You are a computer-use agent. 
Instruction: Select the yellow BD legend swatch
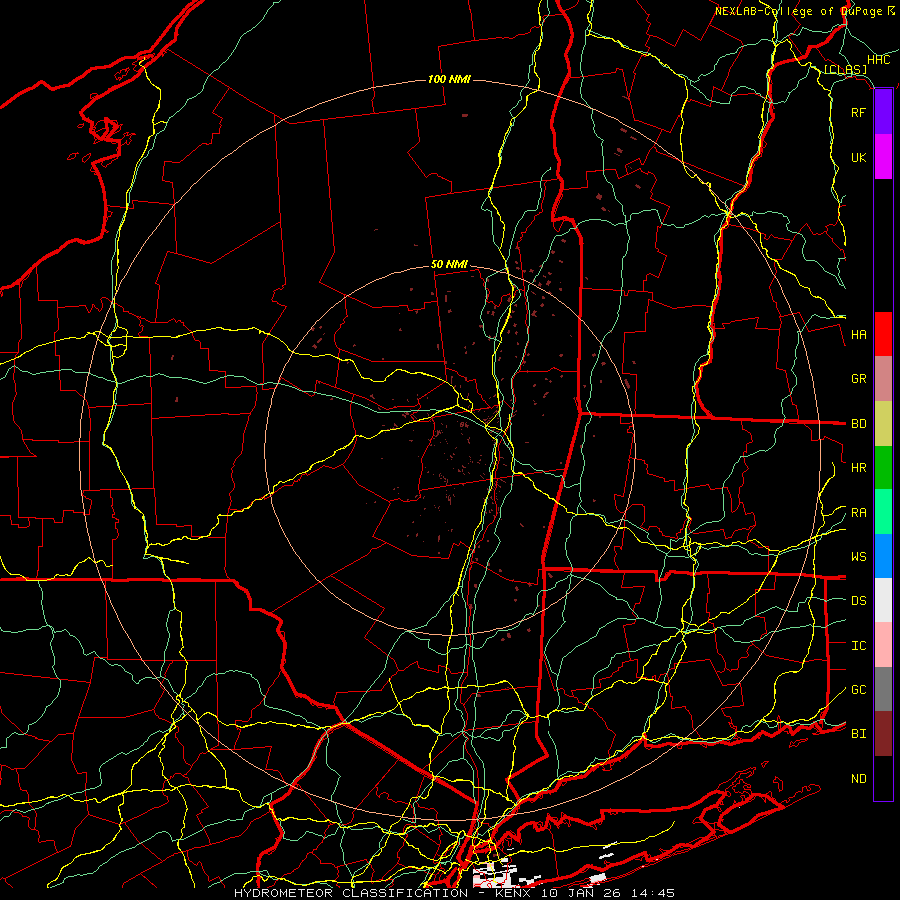pos(883,423)
